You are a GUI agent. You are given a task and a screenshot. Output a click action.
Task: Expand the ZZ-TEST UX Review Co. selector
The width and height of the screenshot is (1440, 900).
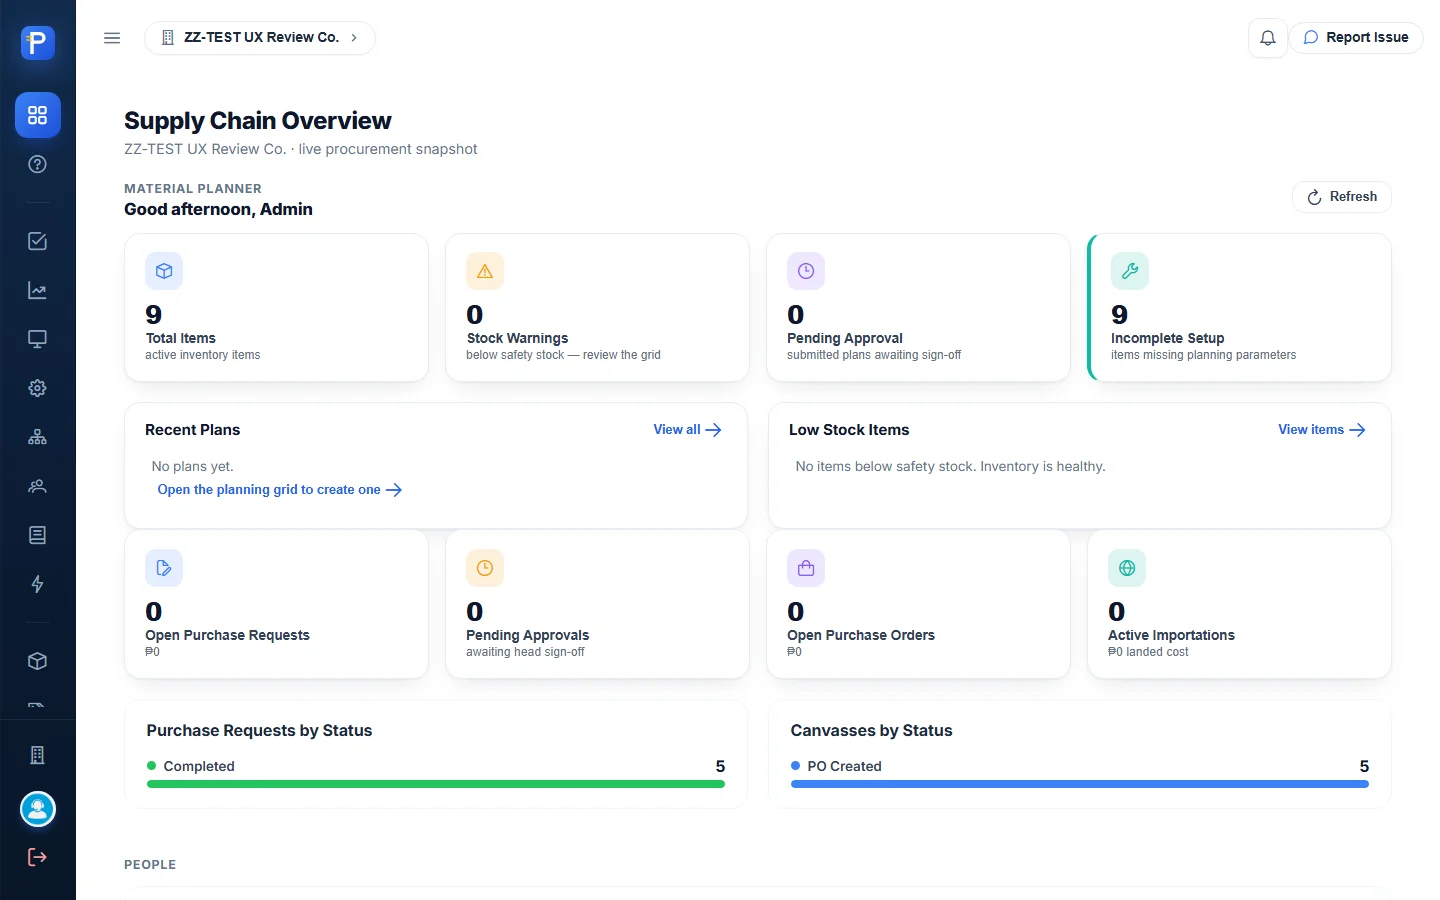click(260, 38)
